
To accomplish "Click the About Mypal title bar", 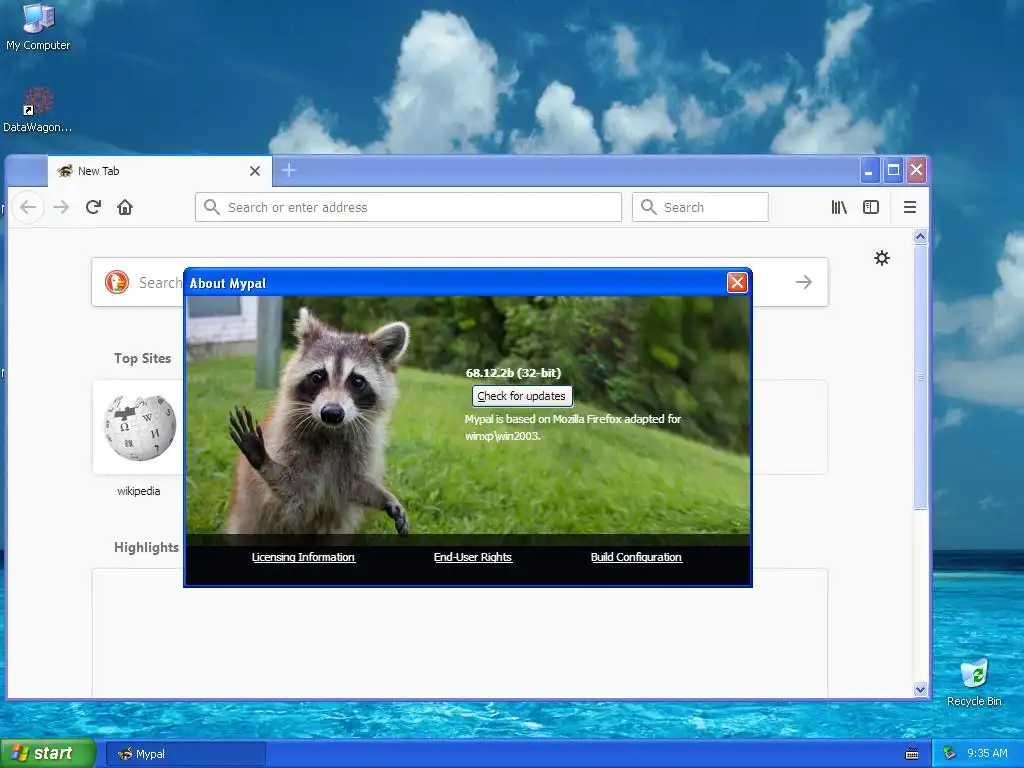I will click(x=456, y=283).
